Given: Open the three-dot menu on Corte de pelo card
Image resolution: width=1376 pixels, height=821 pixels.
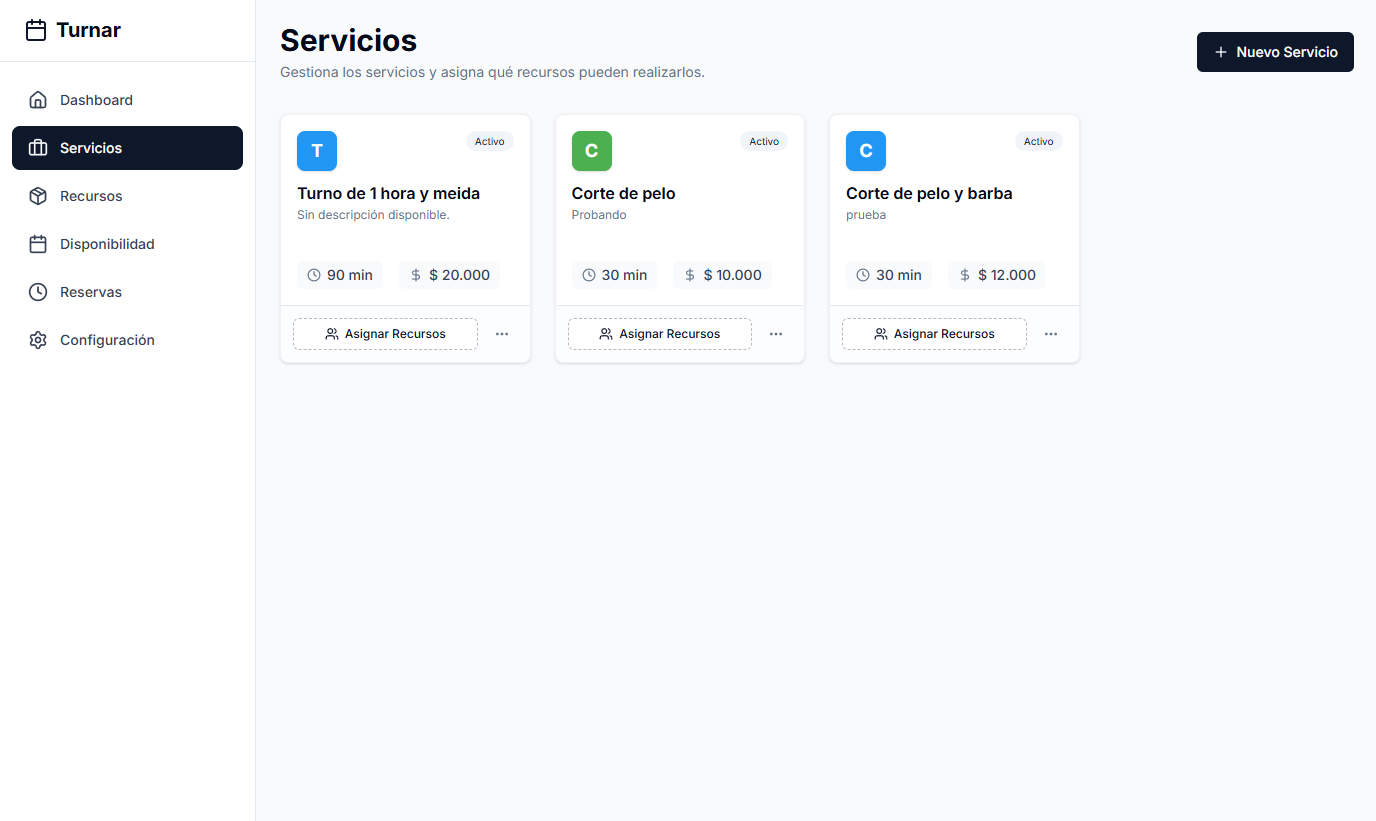Looking at the screenshot, I should coord(776,334).
